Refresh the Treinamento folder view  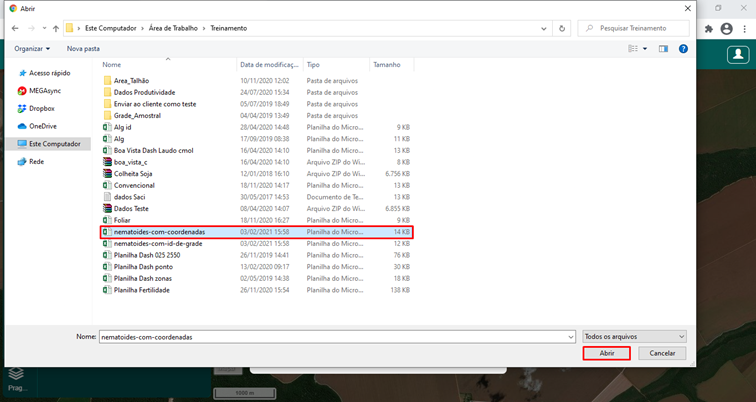pos(562,28)
